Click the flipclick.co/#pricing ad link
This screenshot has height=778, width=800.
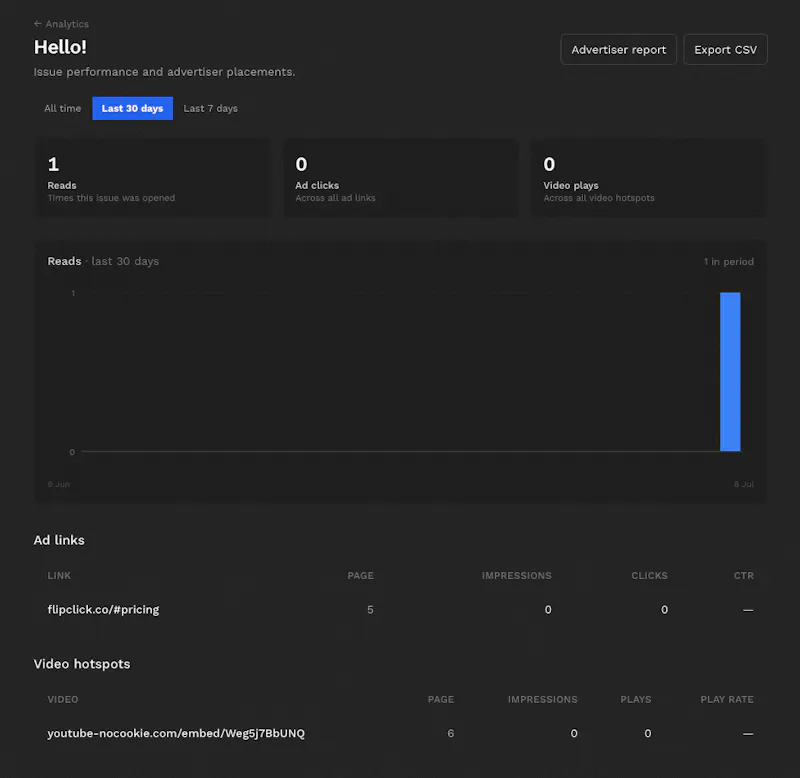pos(103,609)
